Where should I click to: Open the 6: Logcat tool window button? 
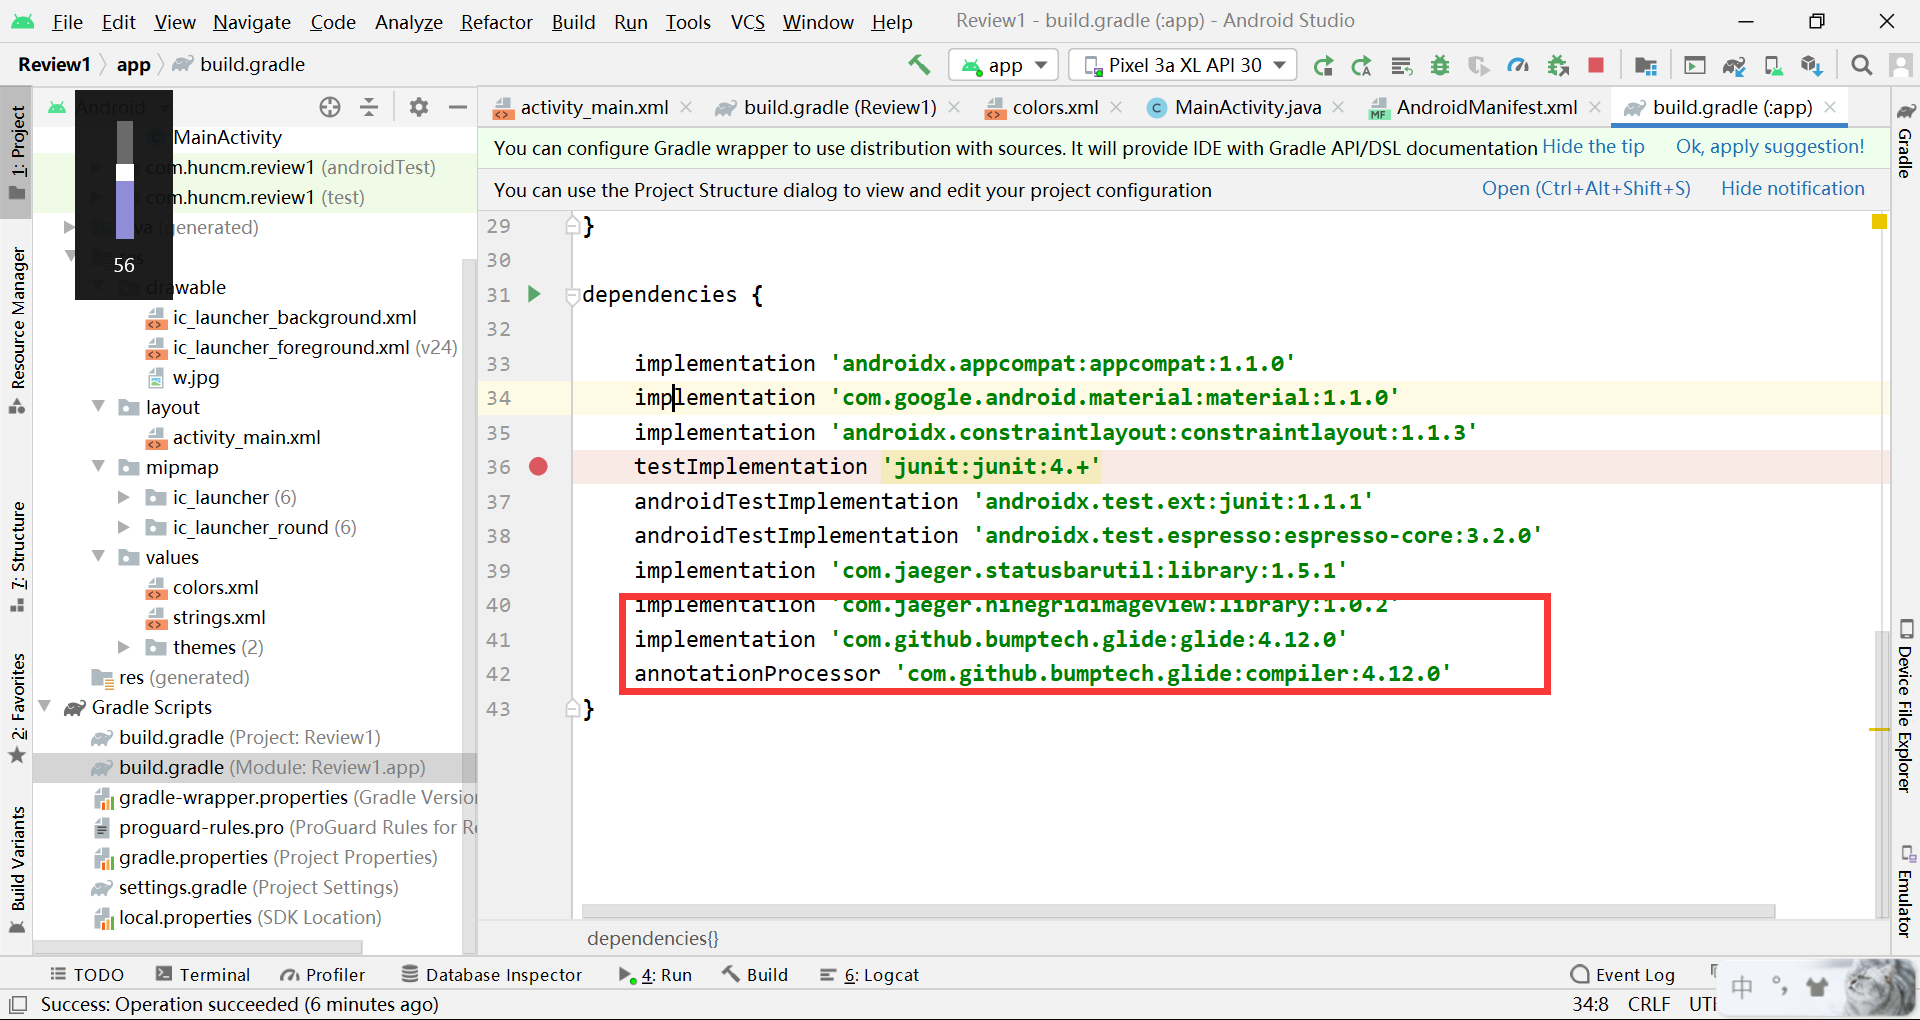pos(869,975)
